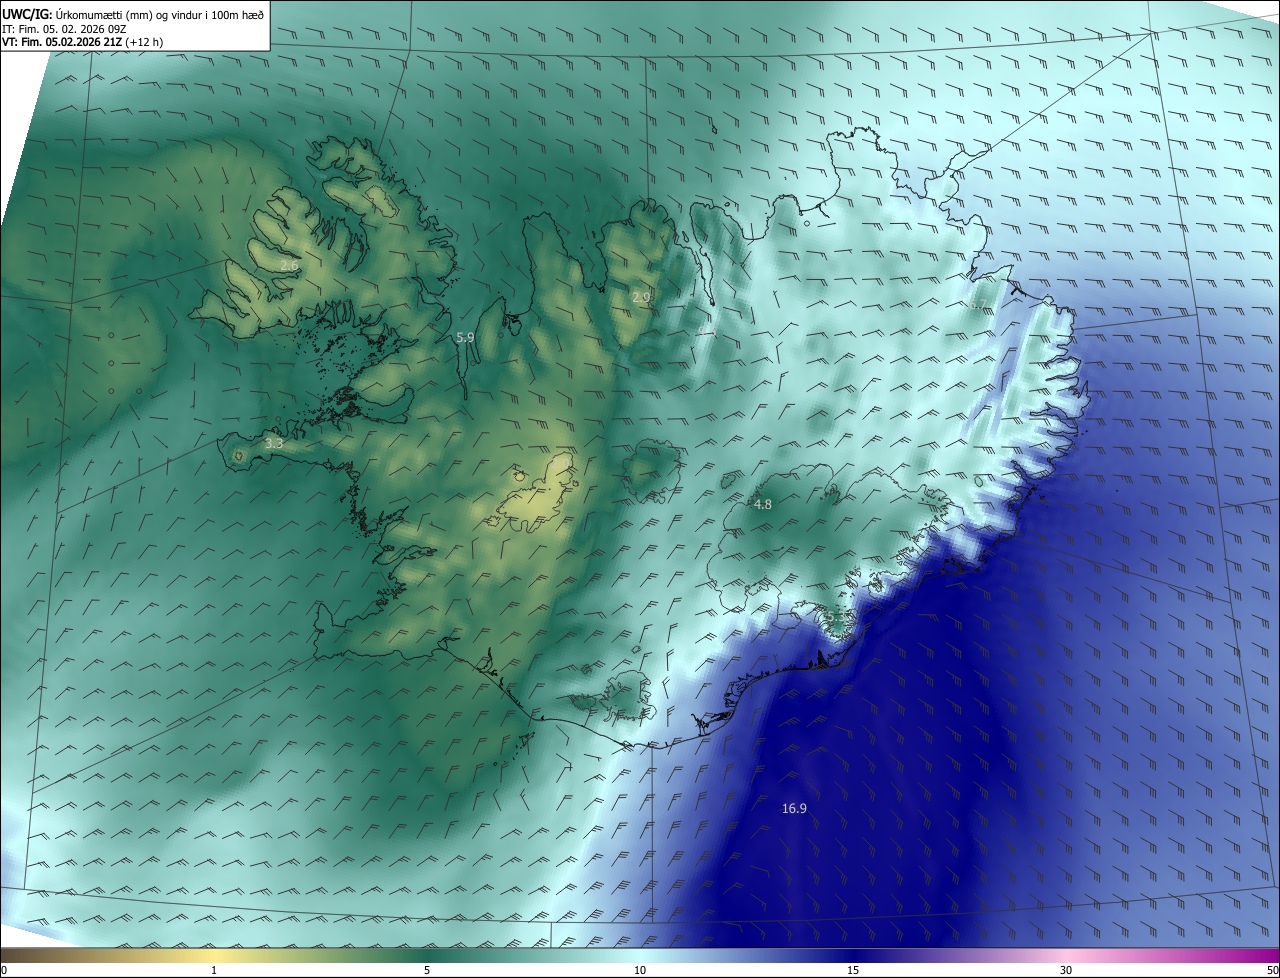Click the 3.3 value on the western peninsula
This screenshot has width=1280, height=978.
tap(274, 442)
